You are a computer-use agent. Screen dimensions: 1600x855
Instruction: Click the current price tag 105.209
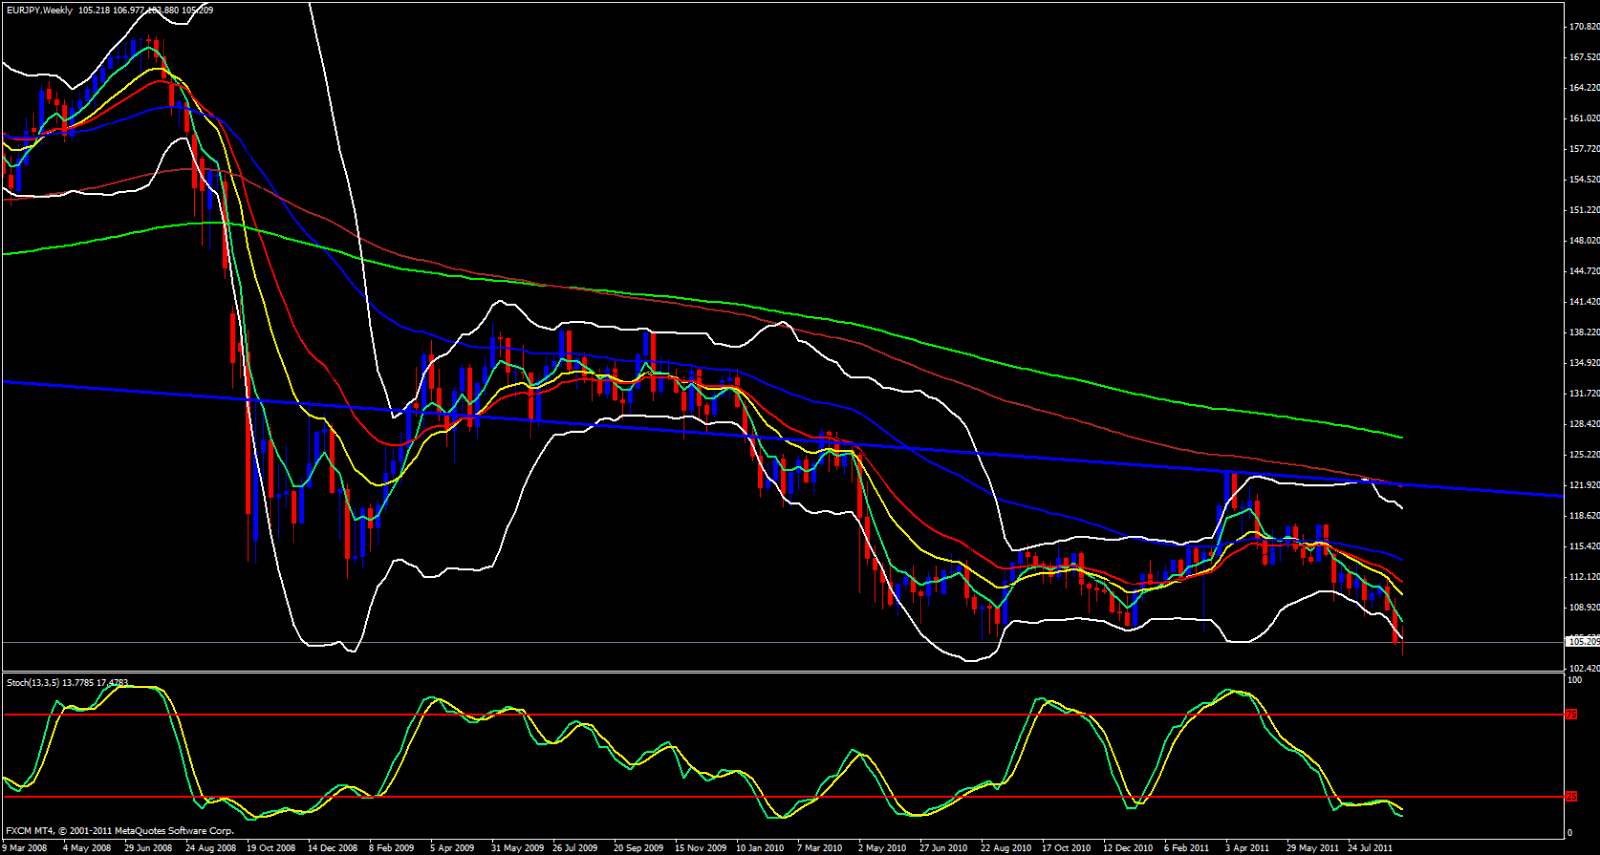pos(1582,642)
